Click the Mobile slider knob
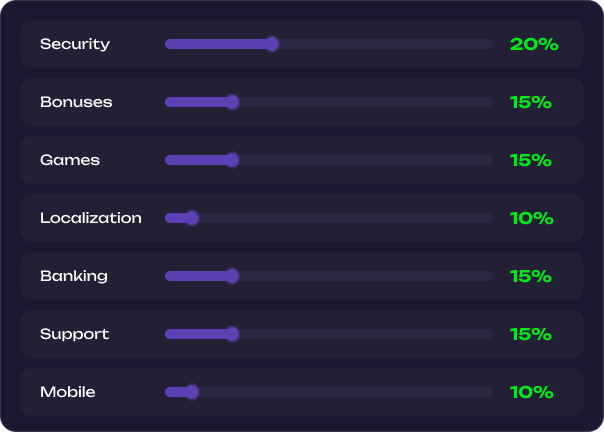The height and width of the screenshot is (432, 604). coord(192,392)
